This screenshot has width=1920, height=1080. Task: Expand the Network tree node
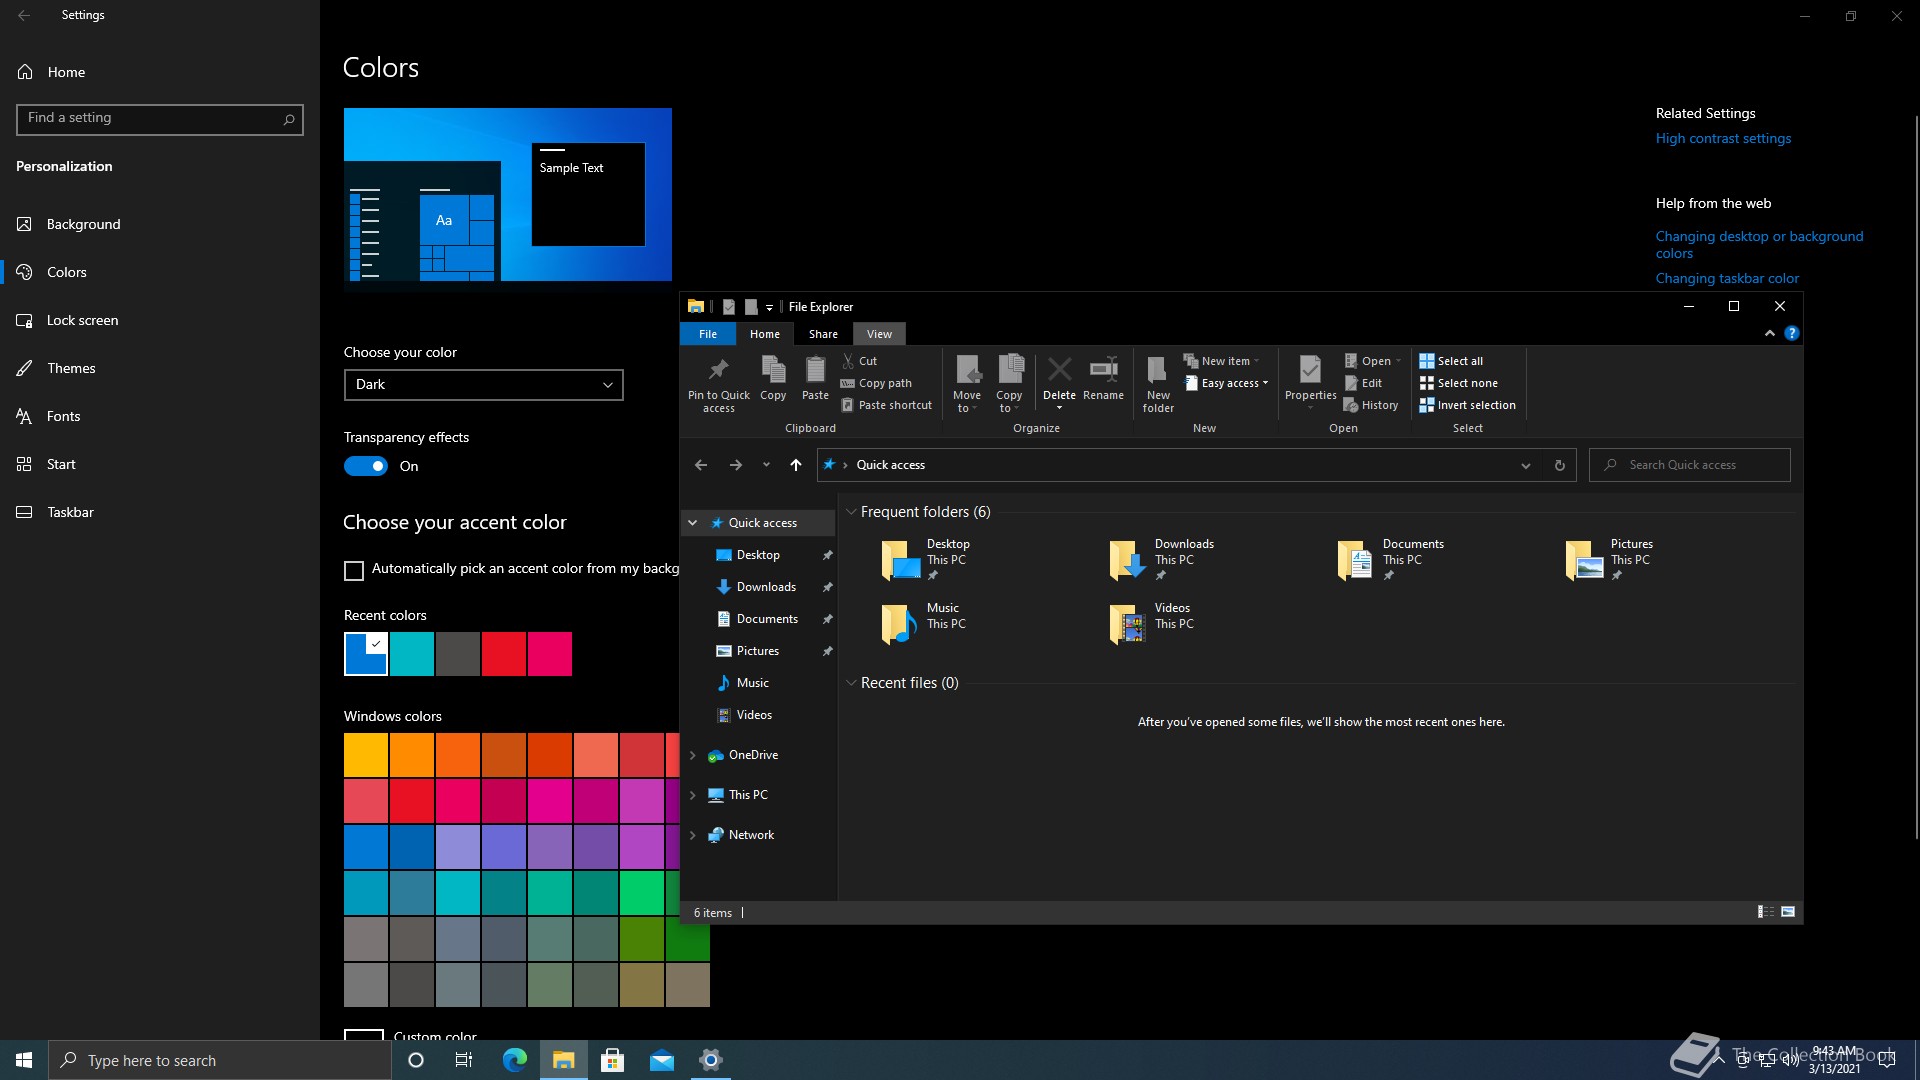click(692, 835)
